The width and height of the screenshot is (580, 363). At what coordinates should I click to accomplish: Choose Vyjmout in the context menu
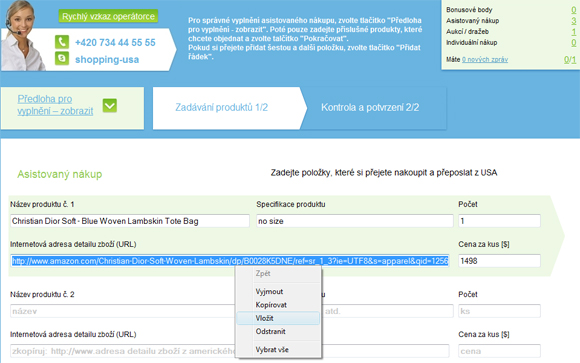(278, 292)
